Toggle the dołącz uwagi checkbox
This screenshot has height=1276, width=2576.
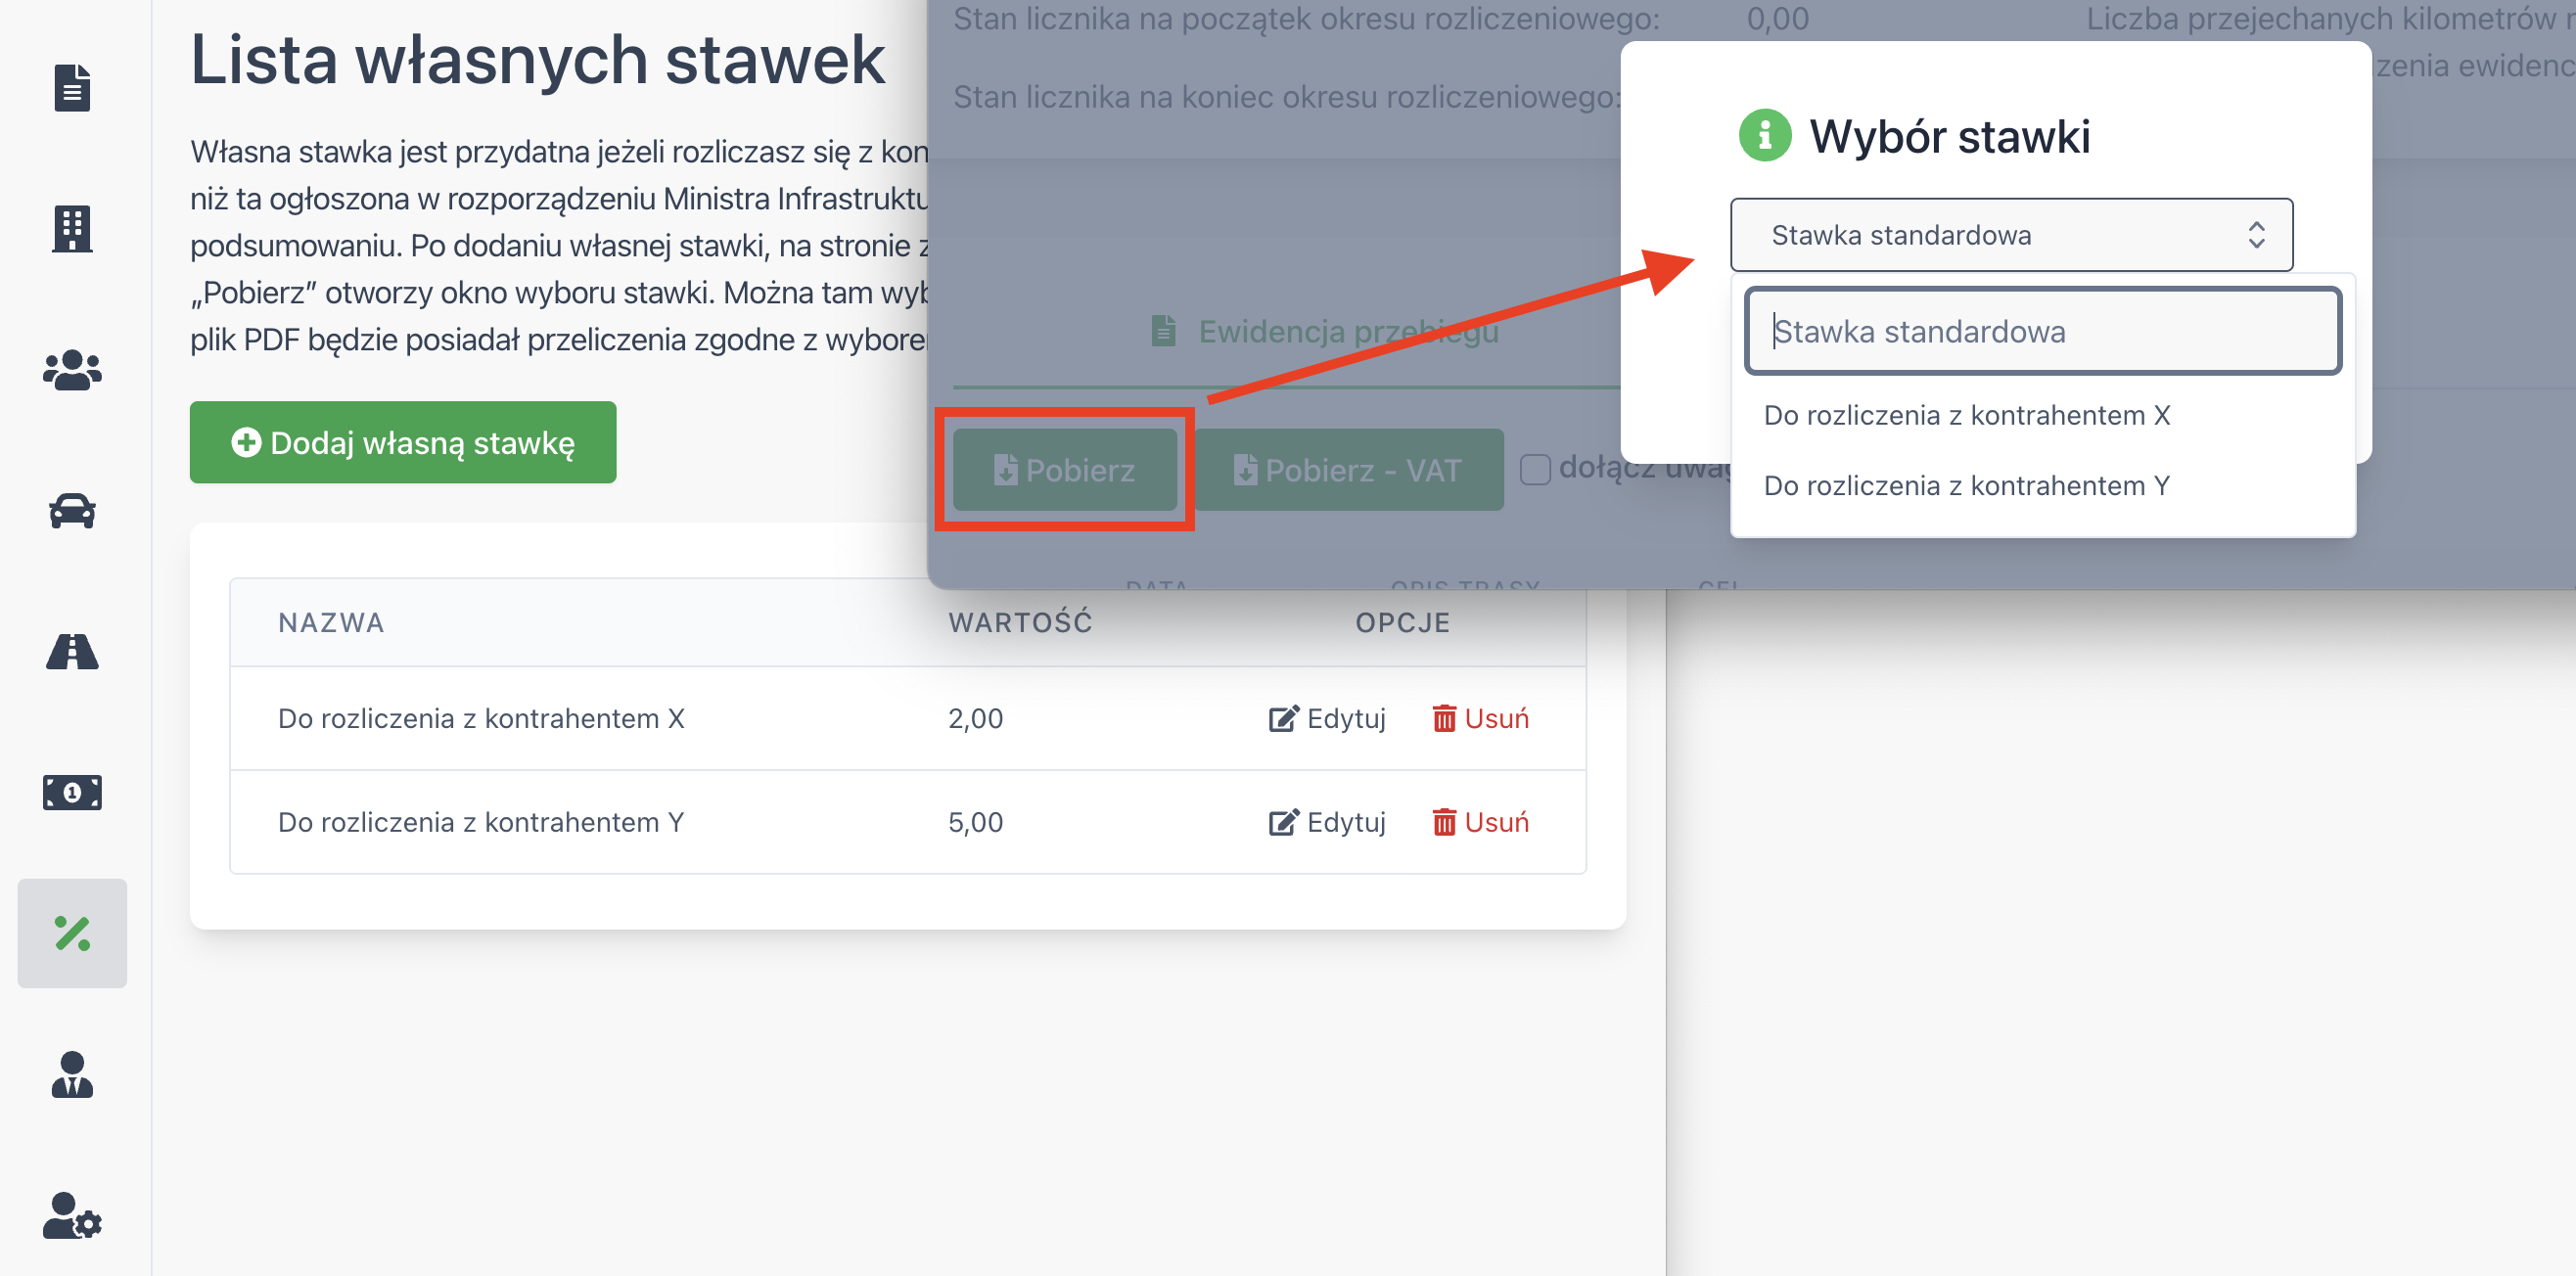point(1535,469)
